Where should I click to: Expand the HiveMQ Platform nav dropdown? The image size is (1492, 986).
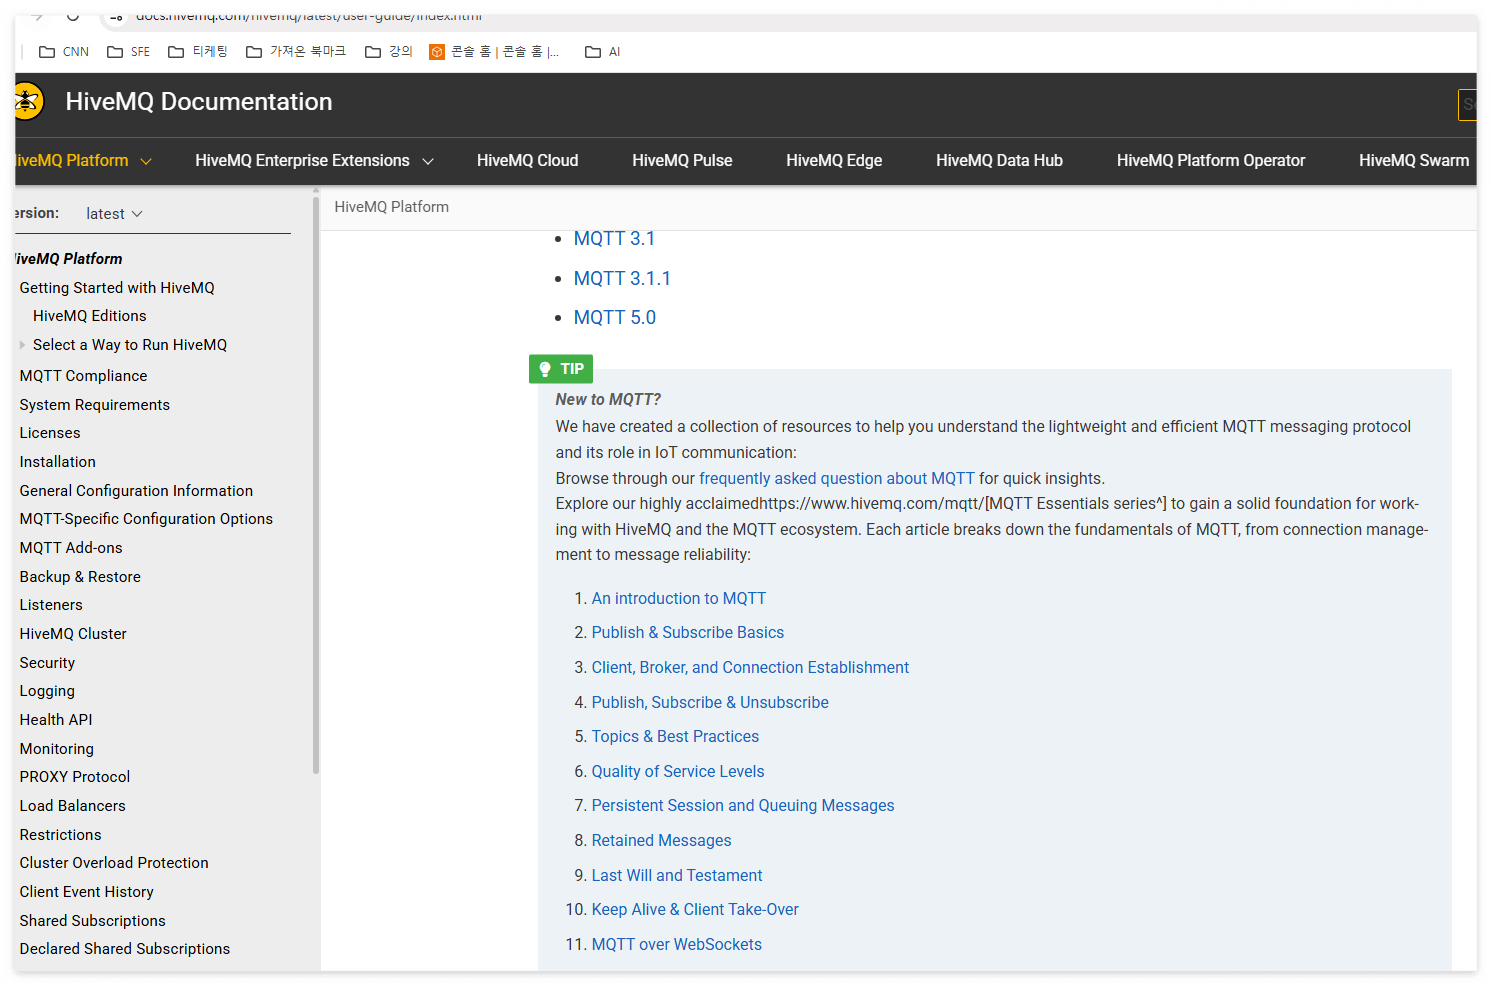coord(146,161)
